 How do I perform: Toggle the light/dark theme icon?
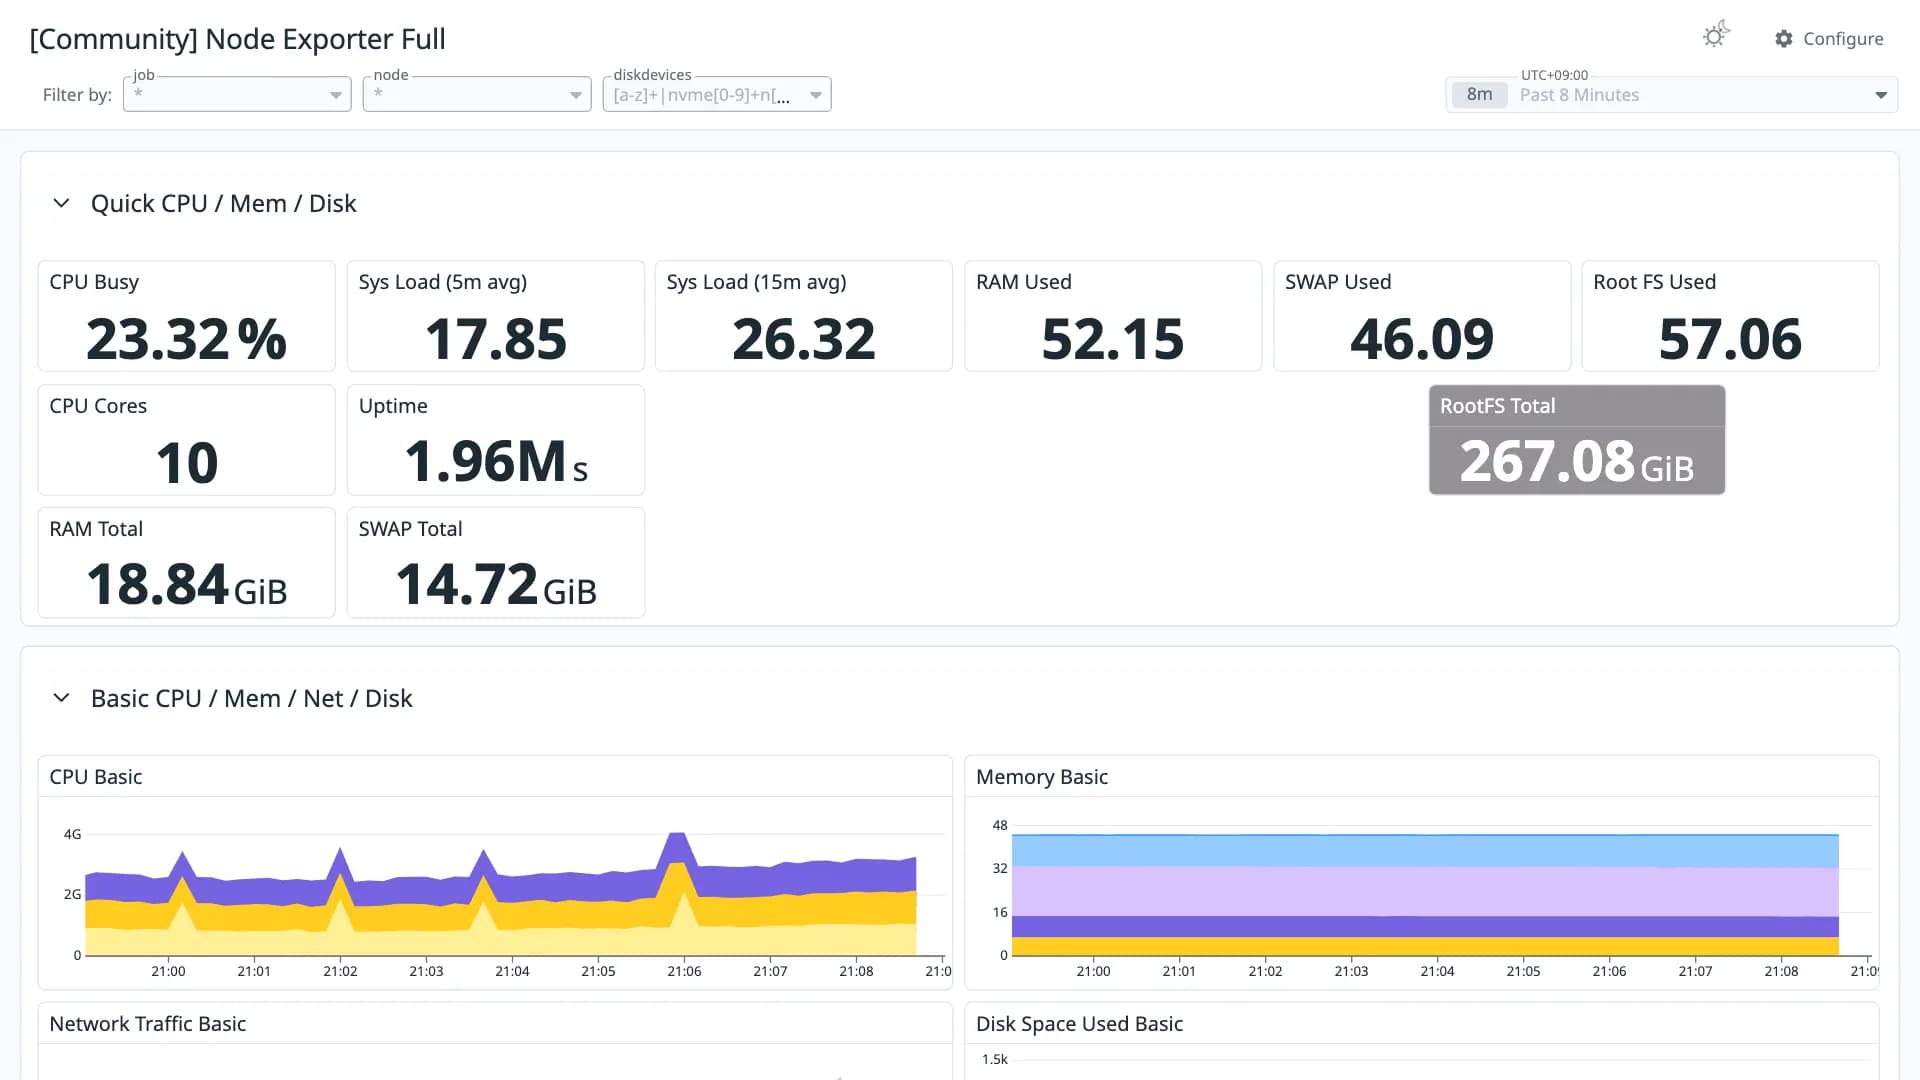click(x=1716, y=36)
